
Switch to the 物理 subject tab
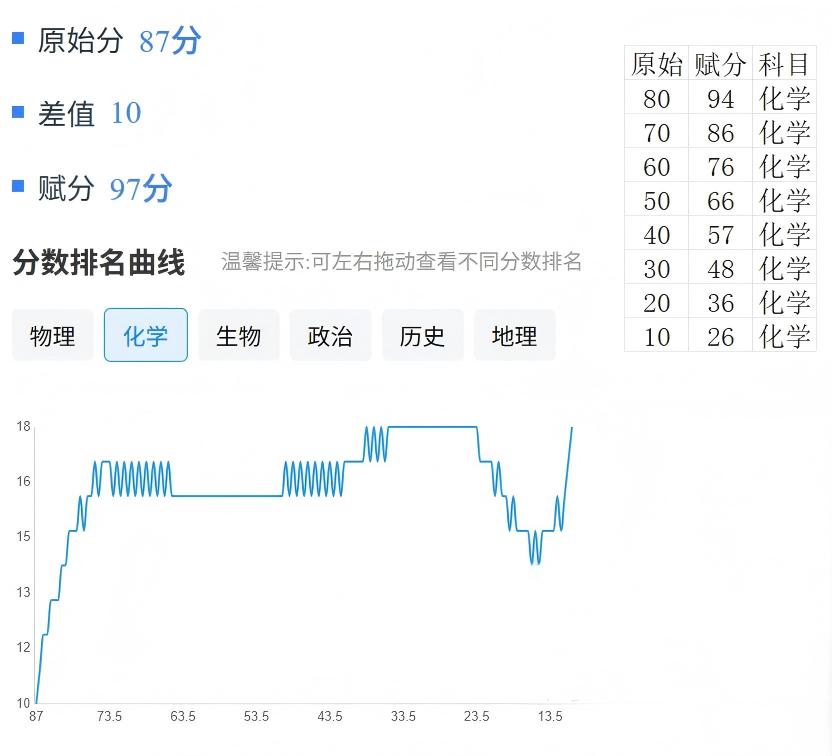pyautogui.click(x=52, y=336)
